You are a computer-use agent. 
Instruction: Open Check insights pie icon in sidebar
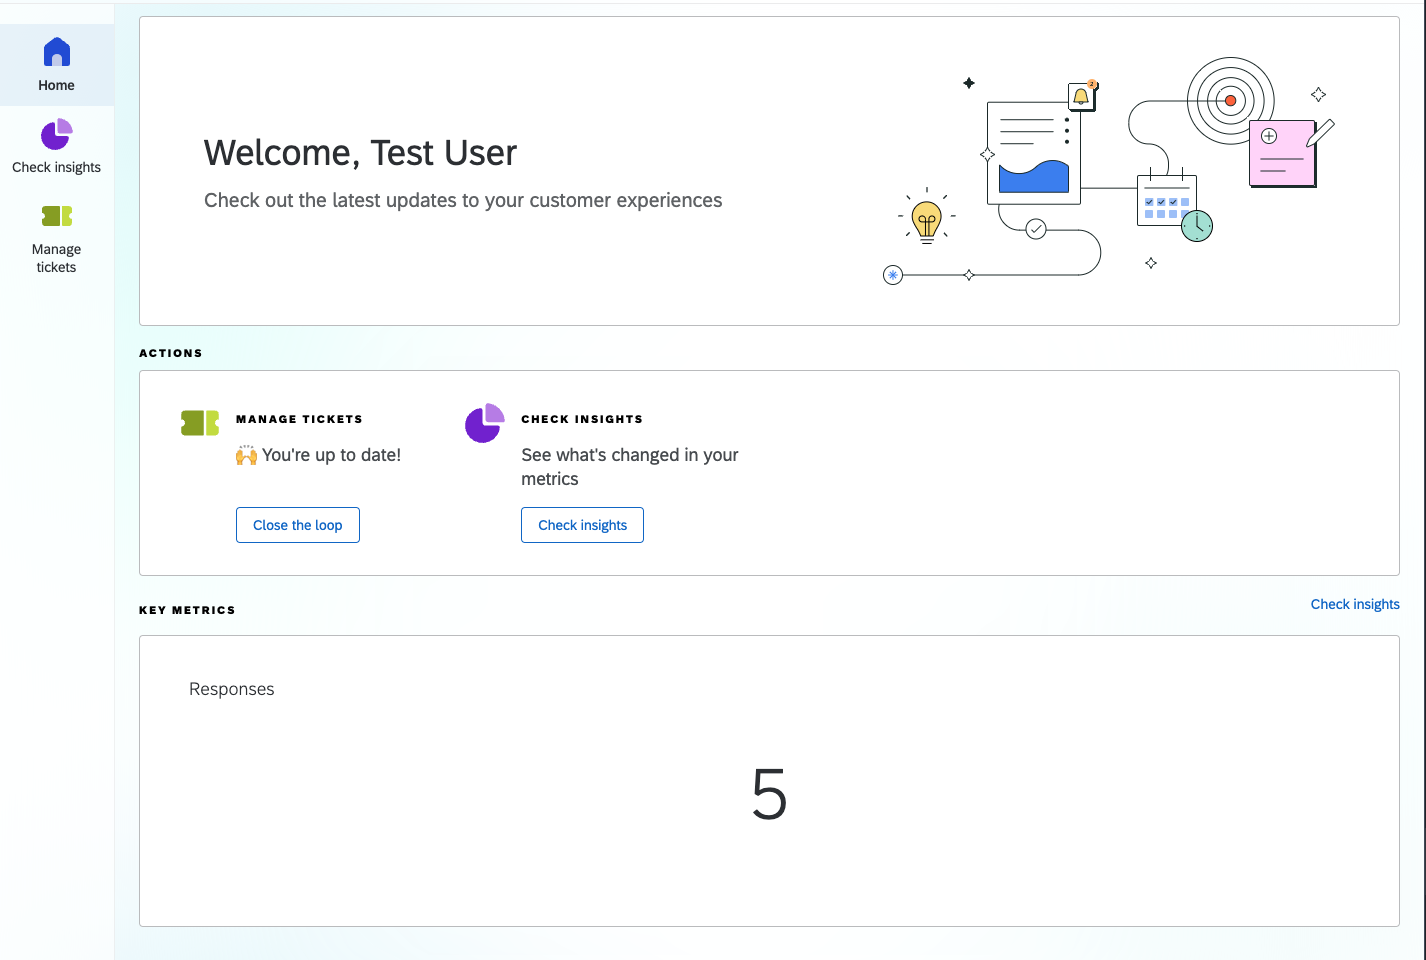tap(57, 134)
